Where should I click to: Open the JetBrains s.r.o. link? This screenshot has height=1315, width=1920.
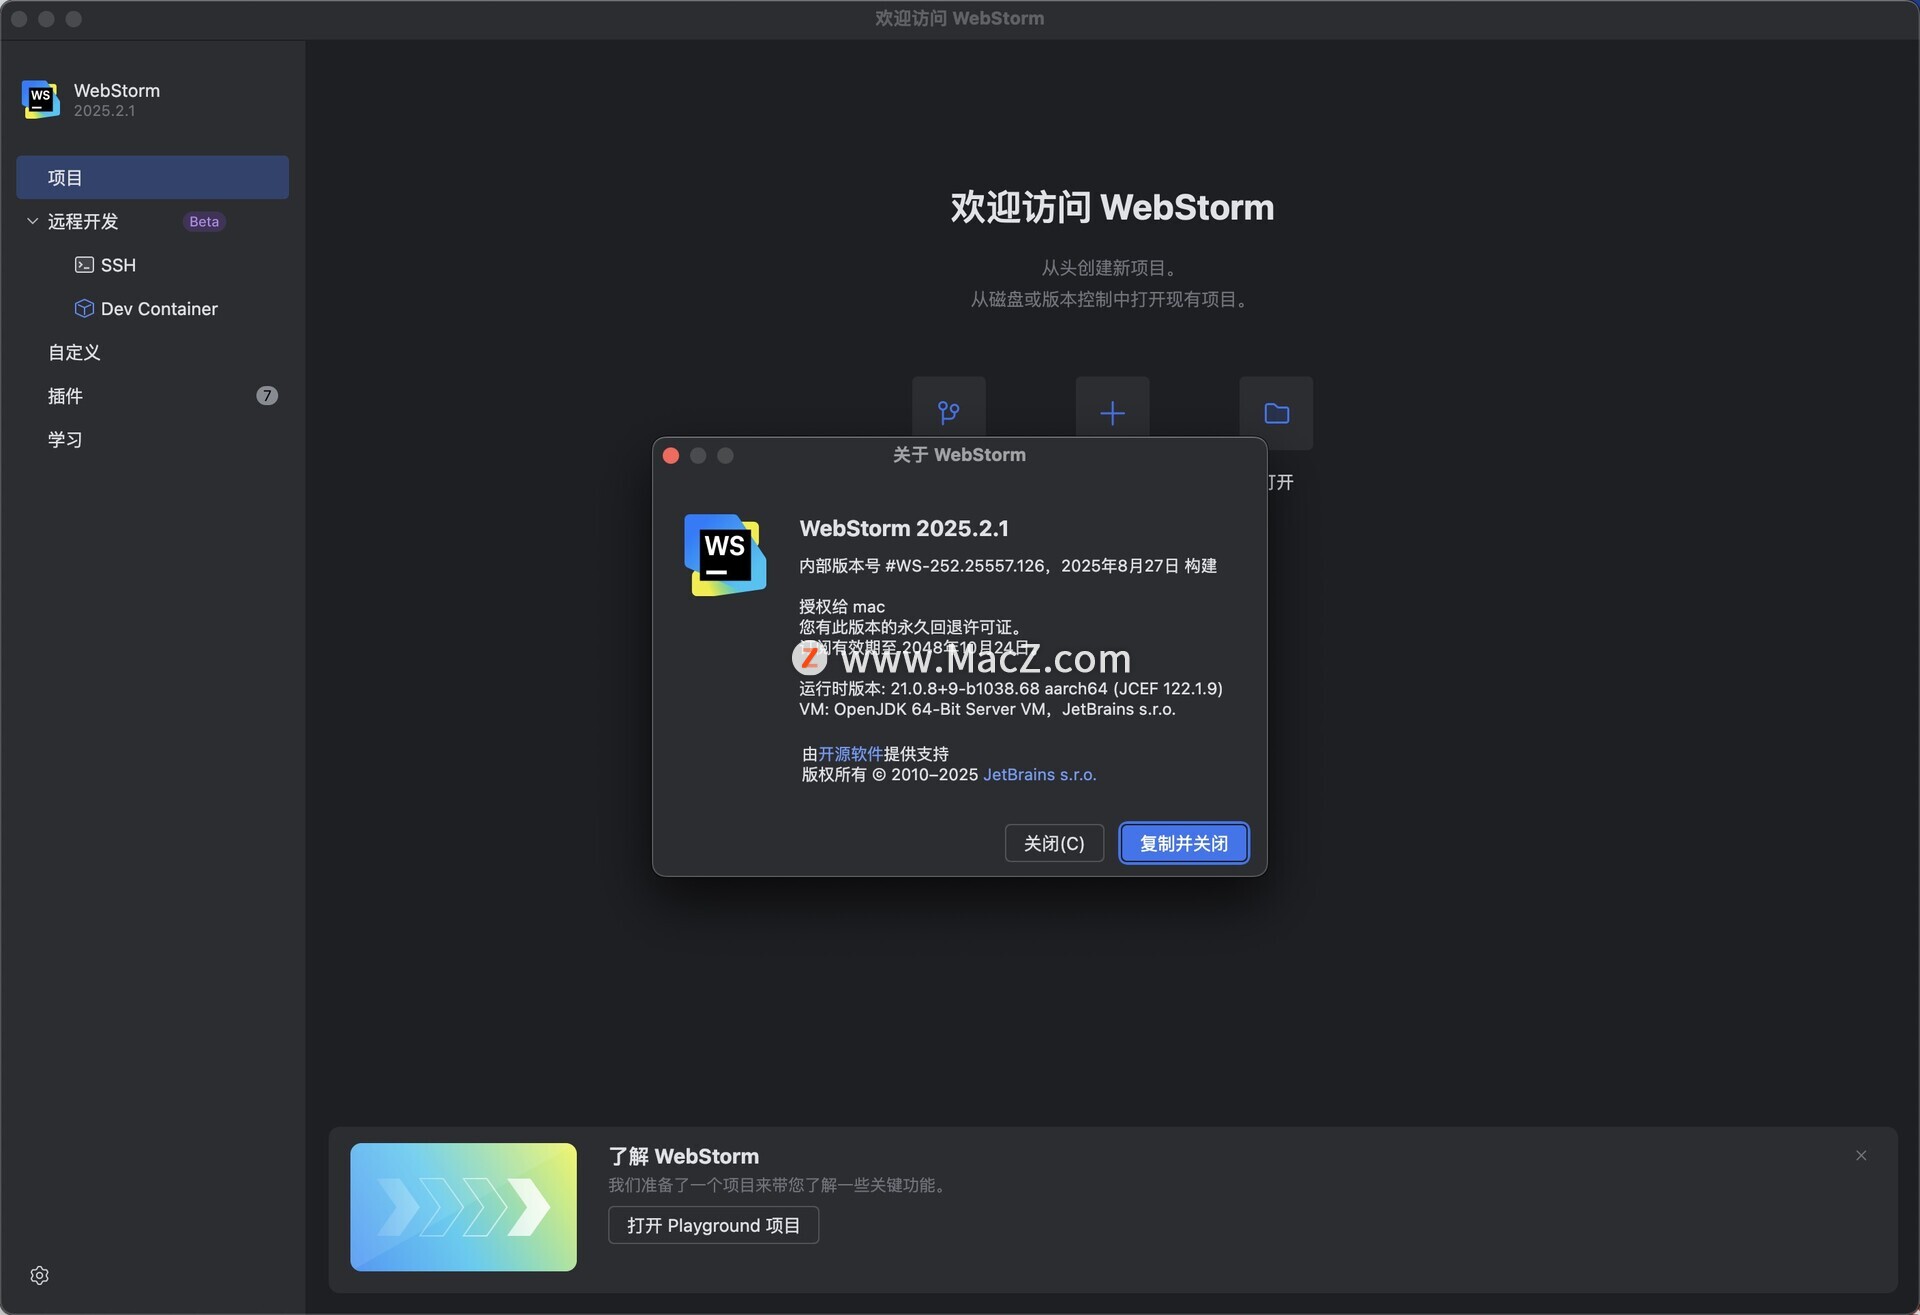tap(1040, 774)
